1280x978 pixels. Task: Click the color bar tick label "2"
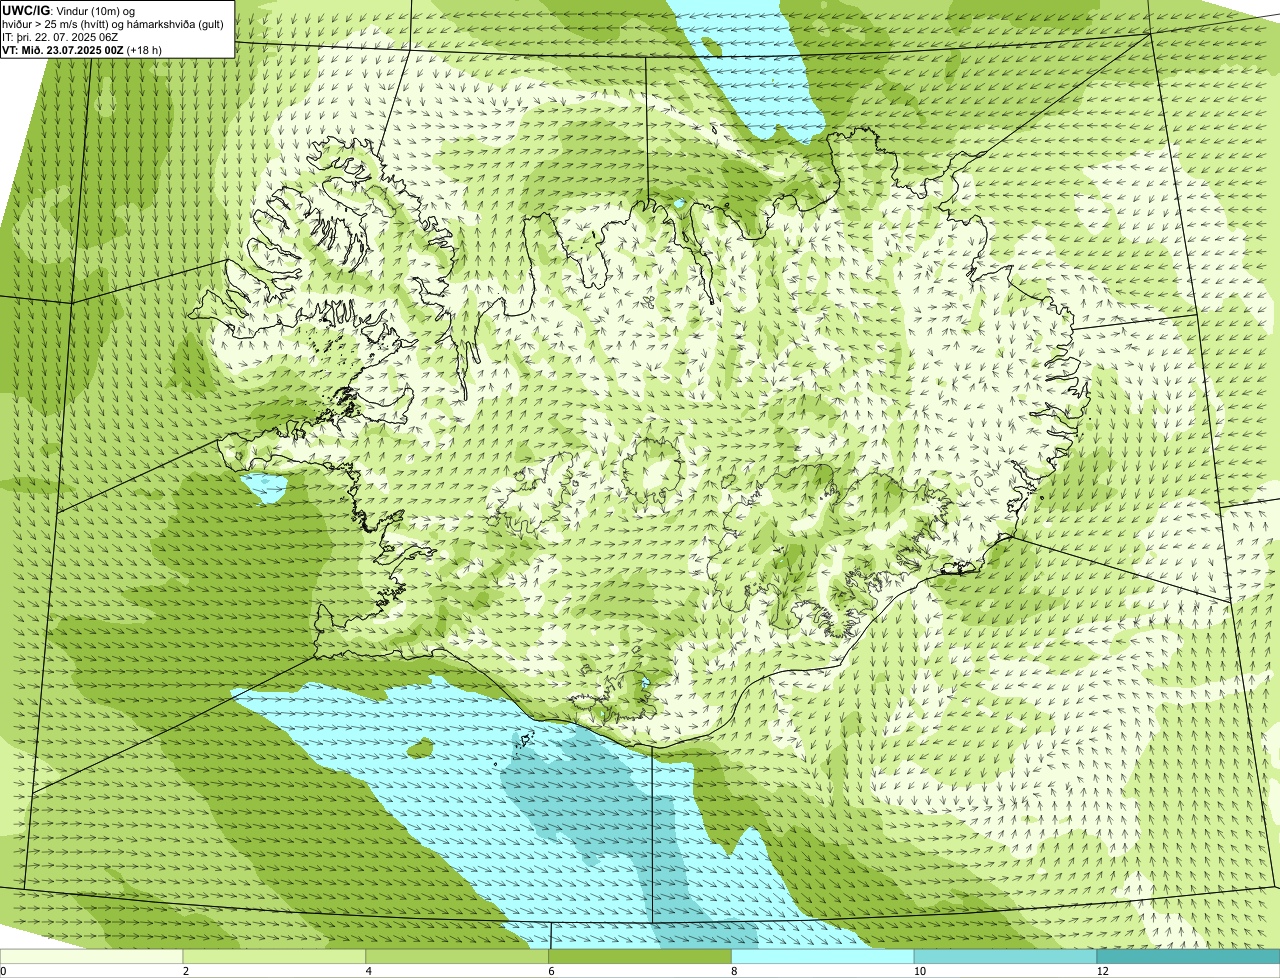[185, 971]
